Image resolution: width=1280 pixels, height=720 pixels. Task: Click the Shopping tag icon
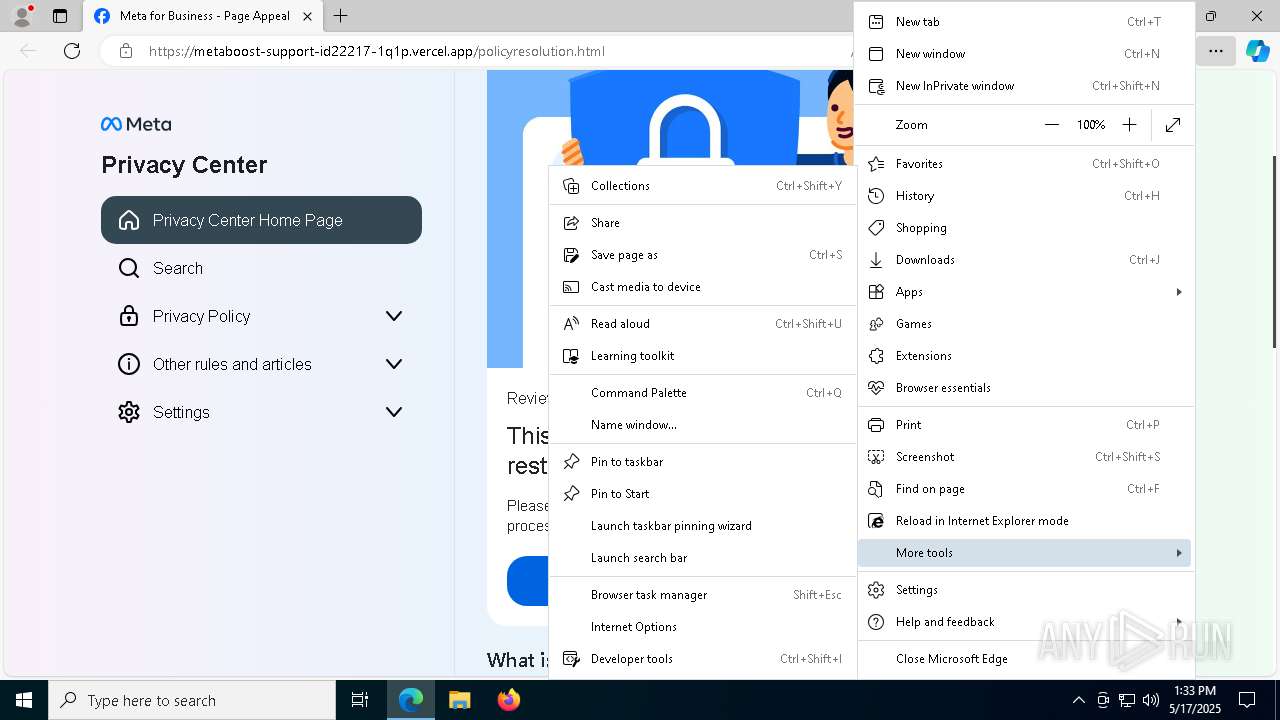[876, 228]
